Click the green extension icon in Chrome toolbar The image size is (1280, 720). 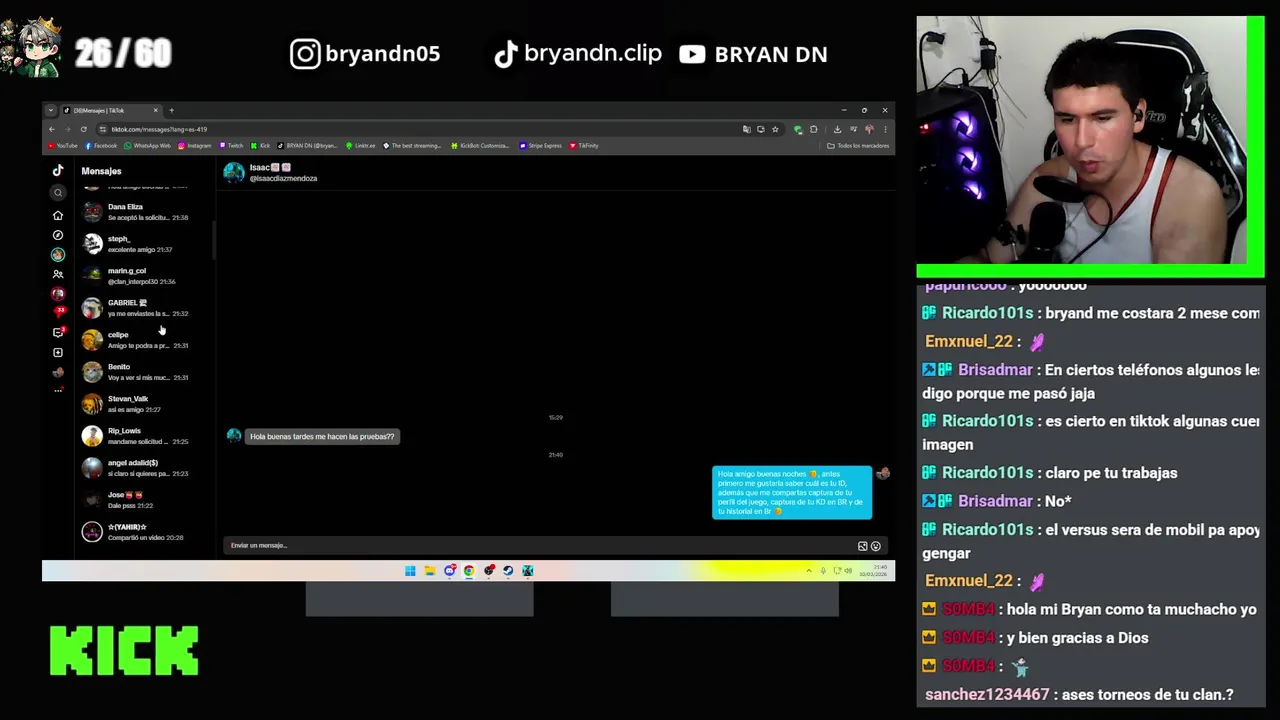798,129
